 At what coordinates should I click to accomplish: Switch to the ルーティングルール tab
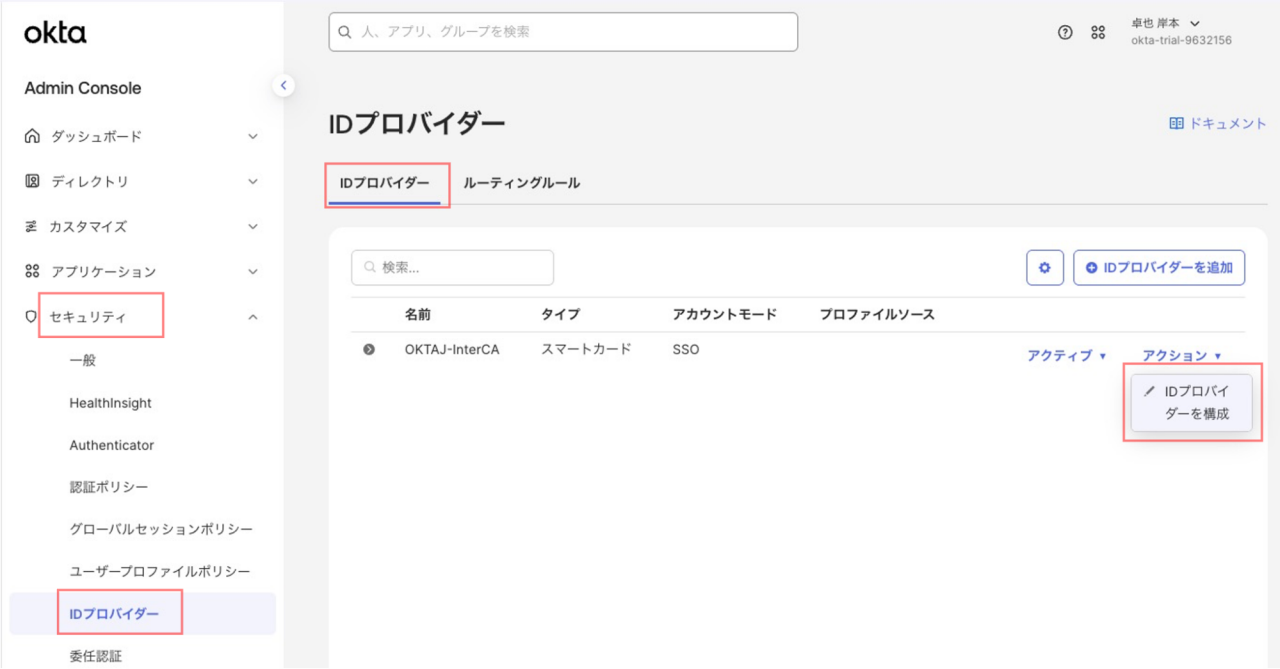click(521, 183)
